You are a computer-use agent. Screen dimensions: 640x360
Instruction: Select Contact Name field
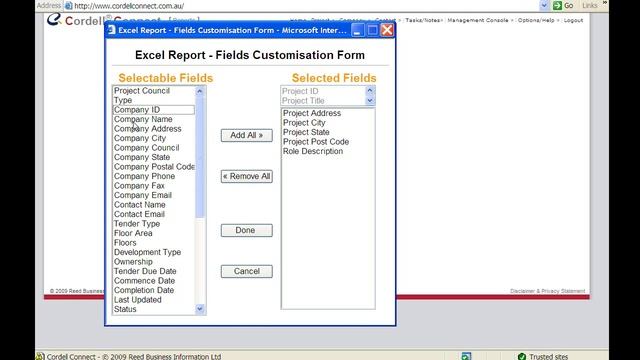pyautogui.click(x=154, y=204)
